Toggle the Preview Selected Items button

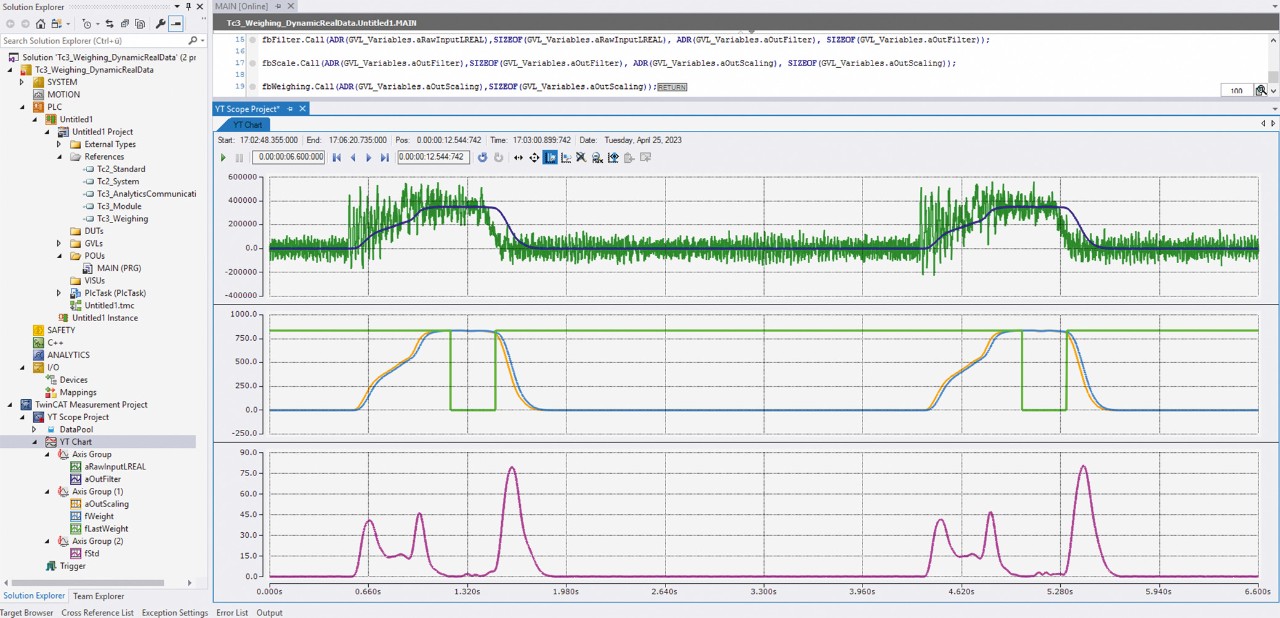[x=176, y=24]
